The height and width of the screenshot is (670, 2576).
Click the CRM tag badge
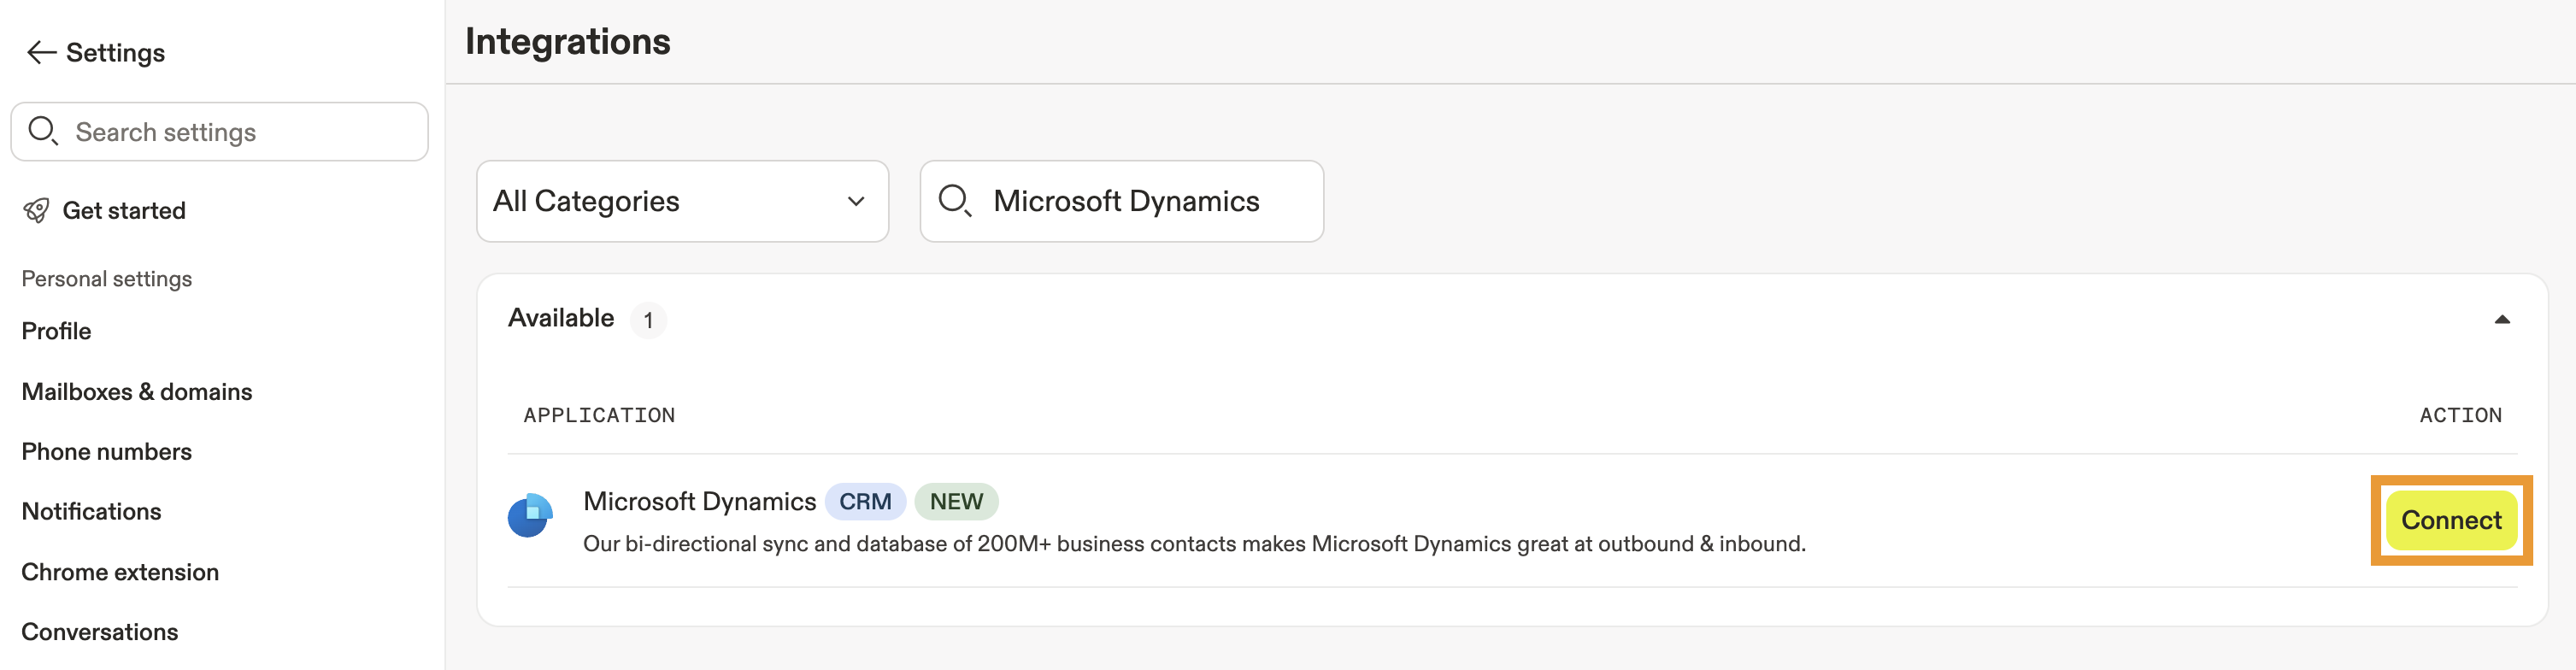point(865,502)
